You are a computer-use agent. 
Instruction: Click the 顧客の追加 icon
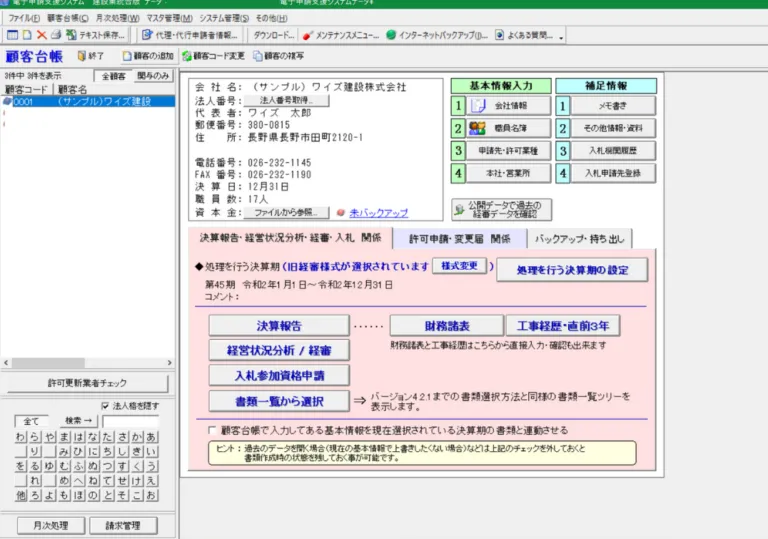[x=147, y=57]
